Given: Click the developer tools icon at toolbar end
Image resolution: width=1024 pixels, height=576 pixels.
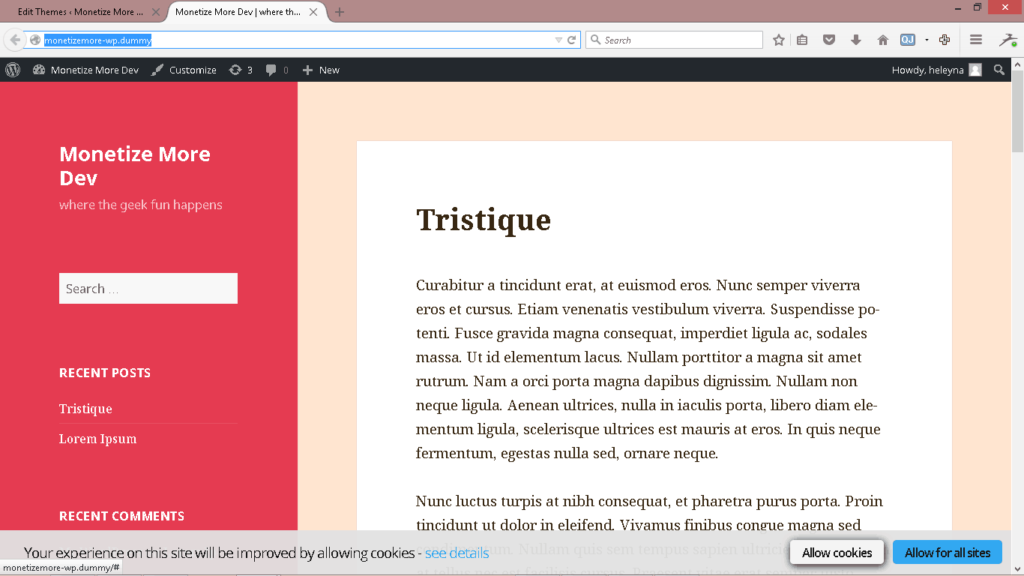Looking at the screenshot, I should [1008, 40].
